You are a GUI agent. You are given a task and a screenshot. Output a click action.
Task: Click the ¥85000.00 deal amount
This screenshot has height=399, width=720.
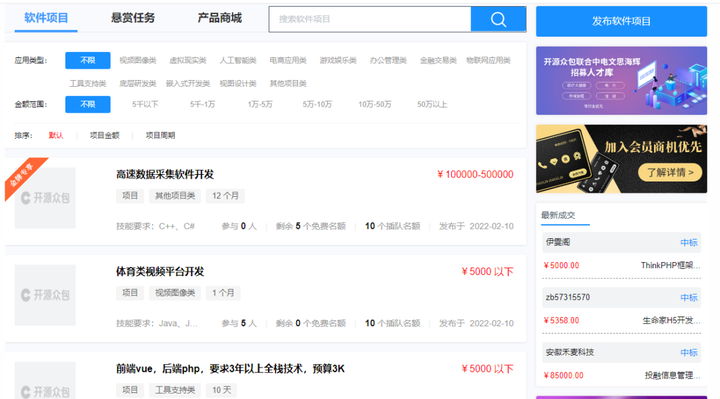tap(563, 376)
